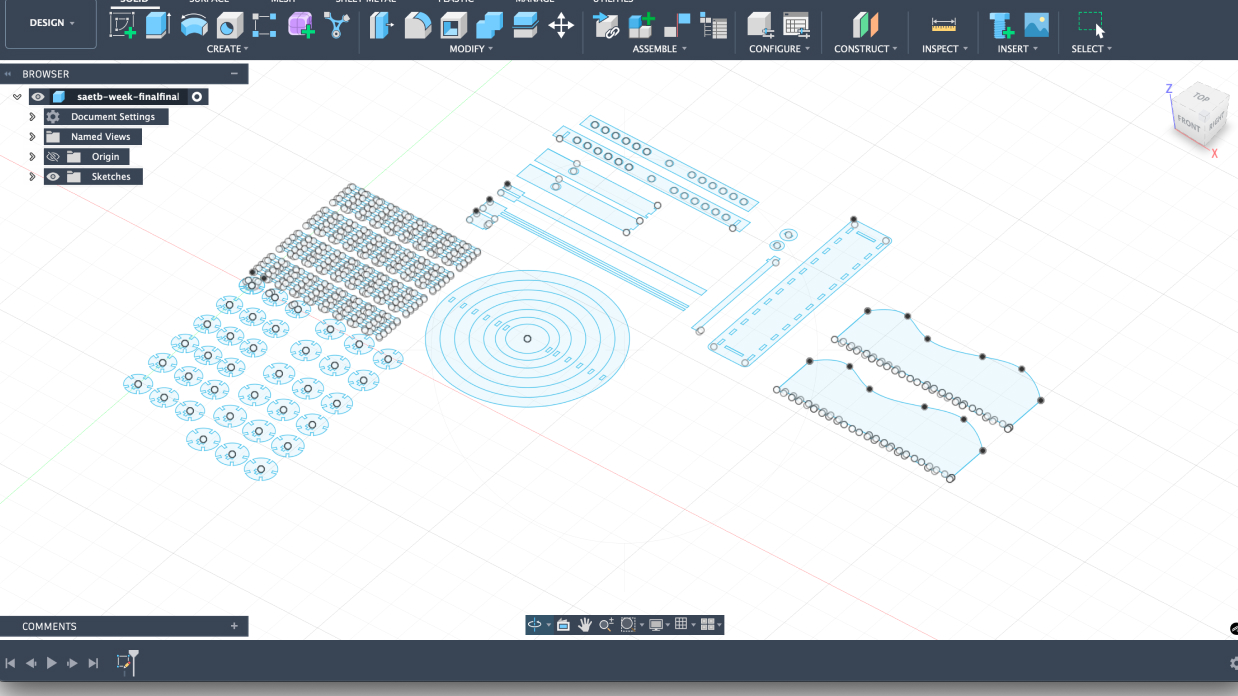Hide the Sketches folder via eye icon
This screenshot has height=696, width=1238.
pos(54,177)
